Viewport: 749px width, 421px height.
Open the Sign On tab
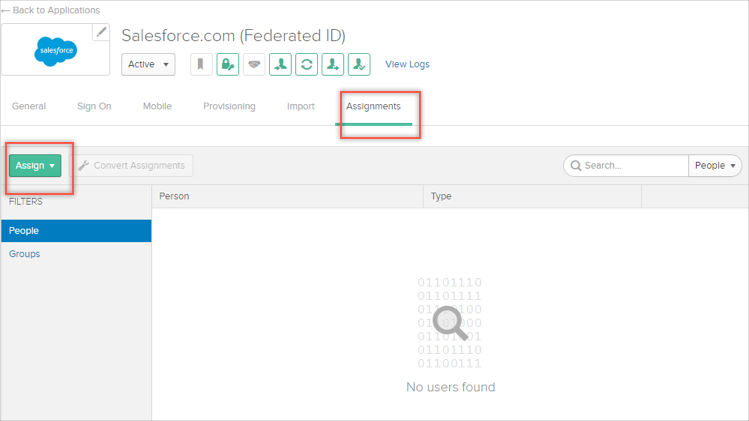pyautogui.click(x=94, y=106)
